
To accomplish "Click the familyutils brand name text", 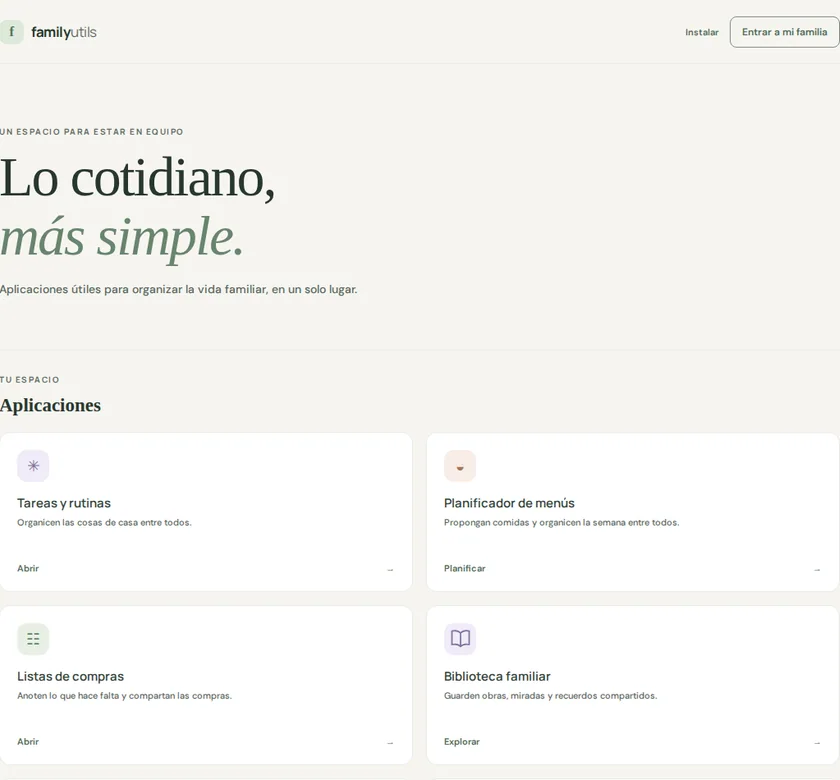I will 64,32.
